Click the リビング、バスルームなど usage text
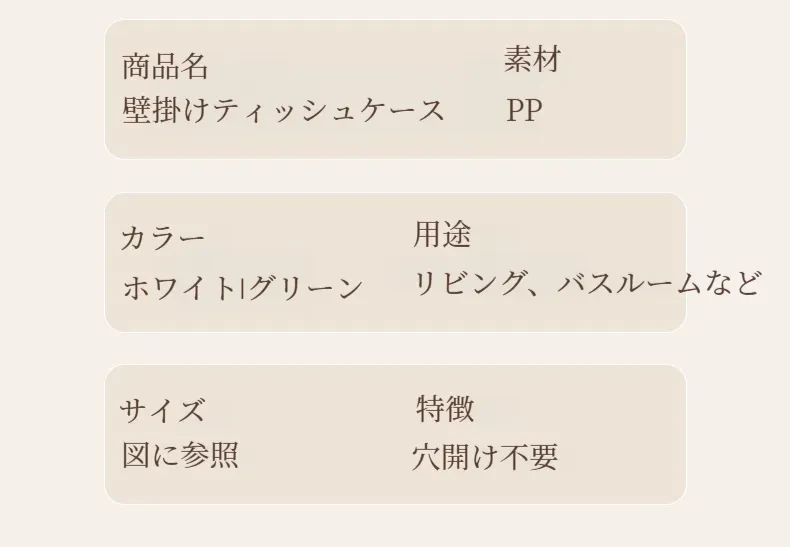The image size is (790, 547). [586, 283]
